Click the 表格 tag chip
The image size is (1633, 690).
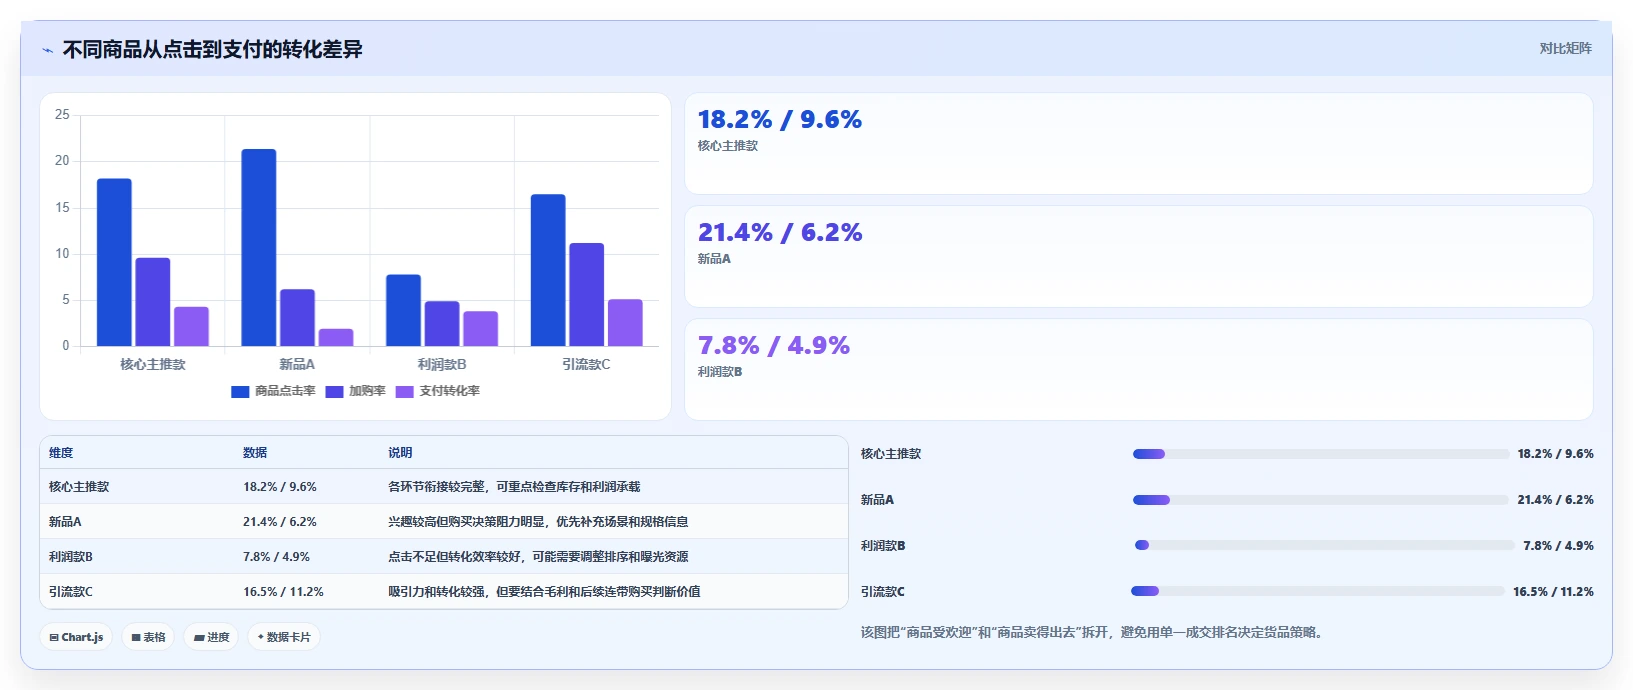[148, 637]
